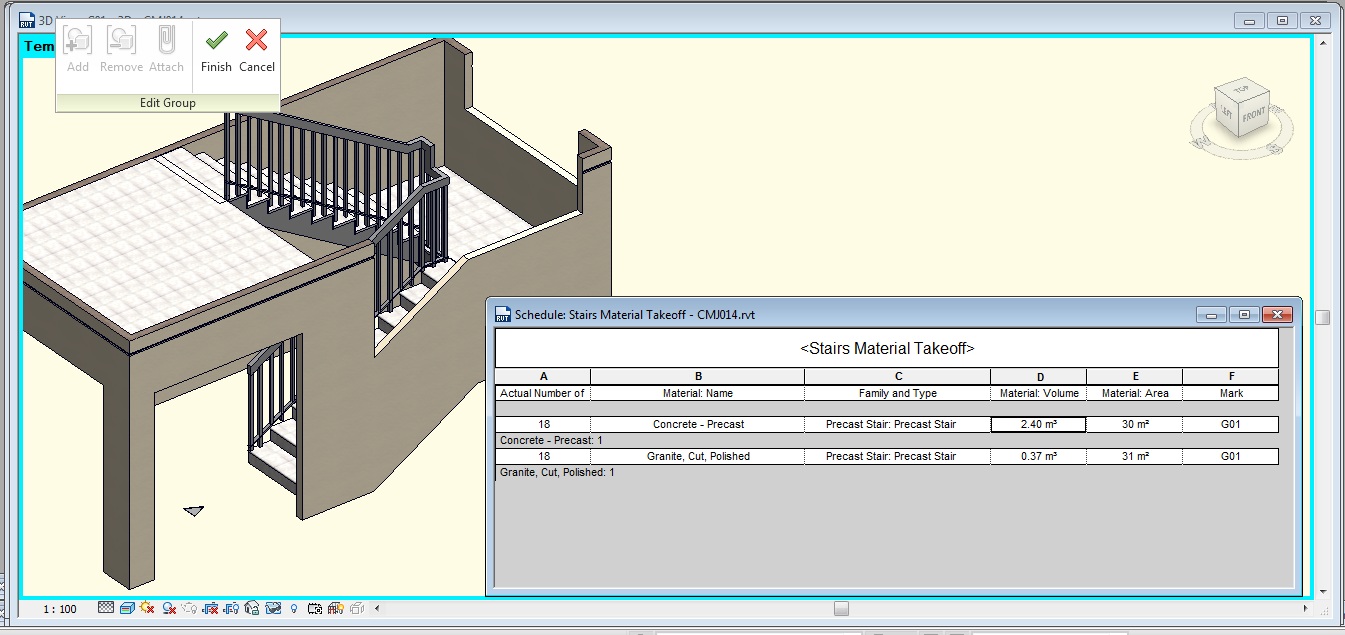This screenshot has height=635, width=1345.
Task: Click the Unlocked 3D View house icon
Action: click(252, 608)
